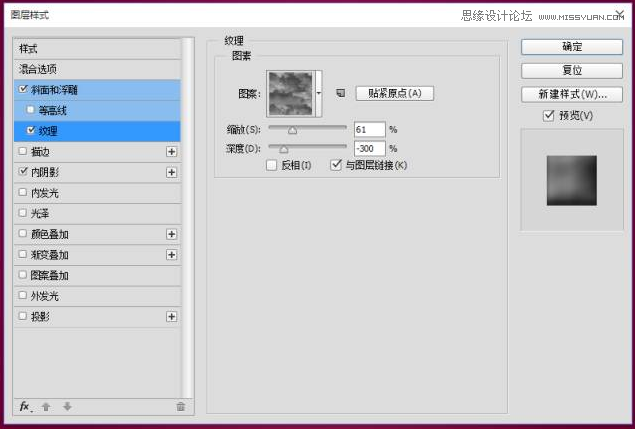Select the 图案叠加 label in the list
635x429 pixels.
pos(50,276)
